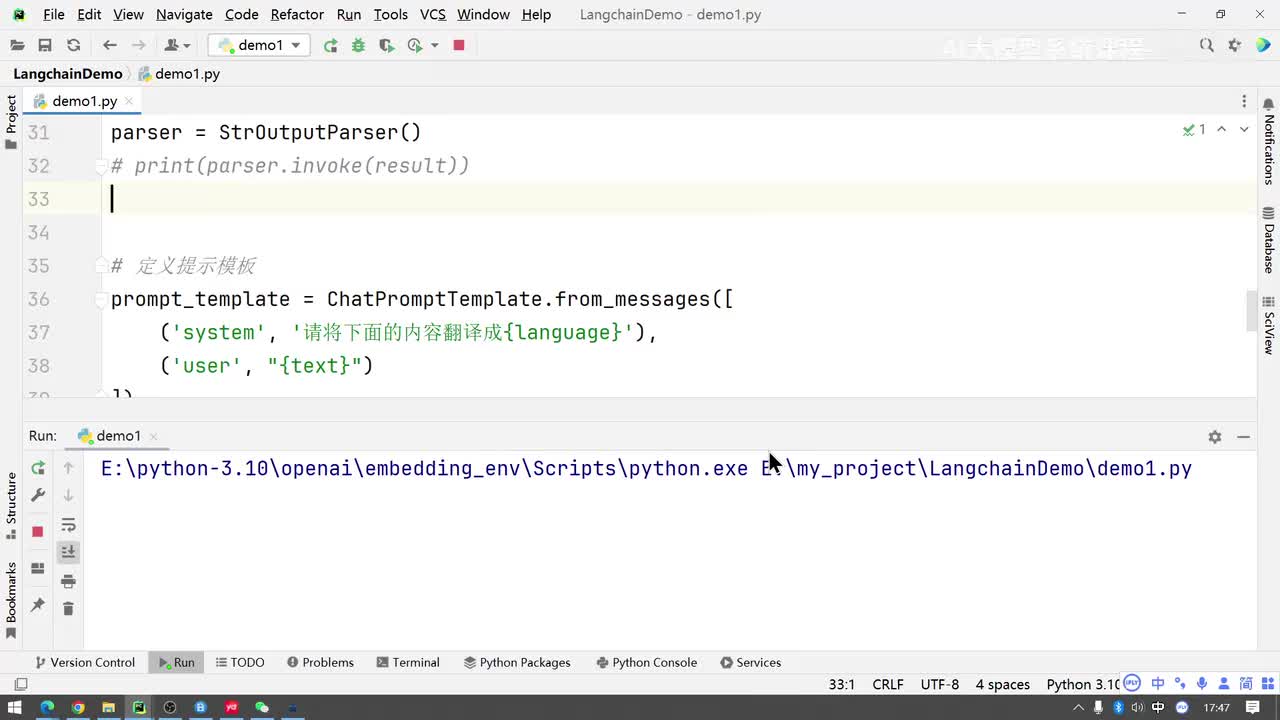Click the up stack trace arrow in Run panel
This screenshot has height=720, width=1280.
click(68, 467)
